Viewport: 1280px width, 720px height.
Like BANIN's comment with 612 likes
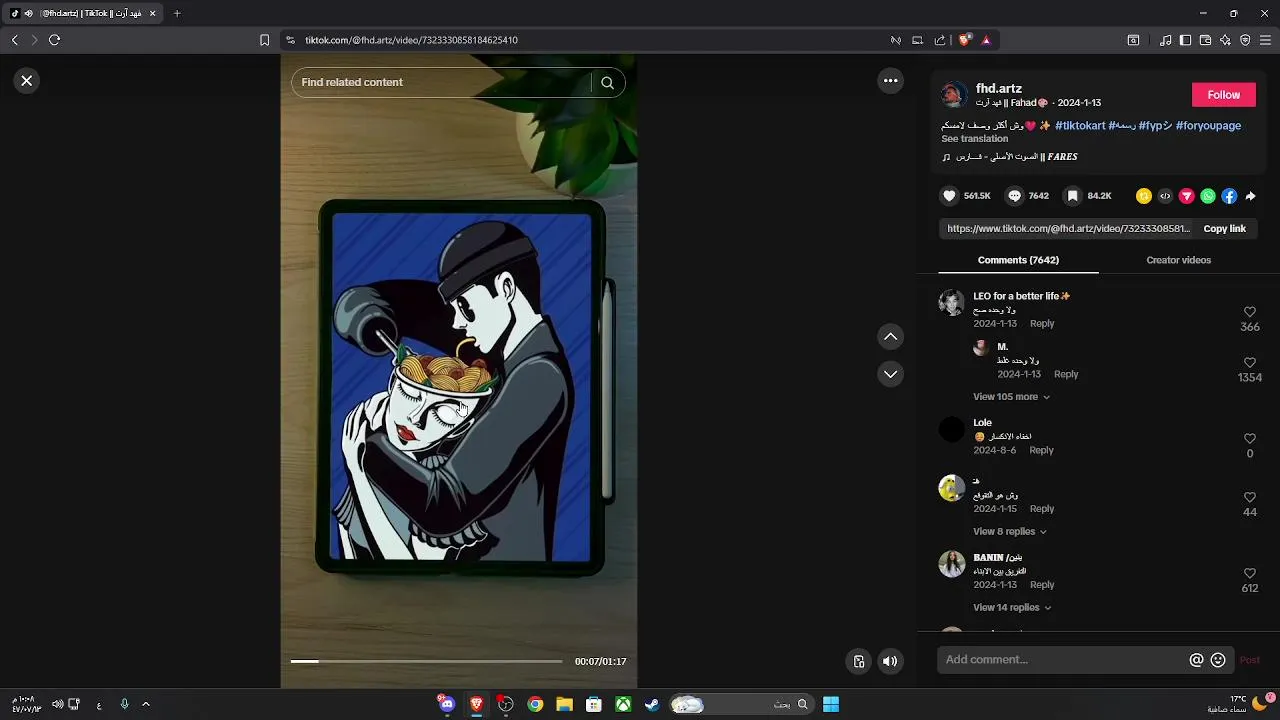click(1249, 574)
